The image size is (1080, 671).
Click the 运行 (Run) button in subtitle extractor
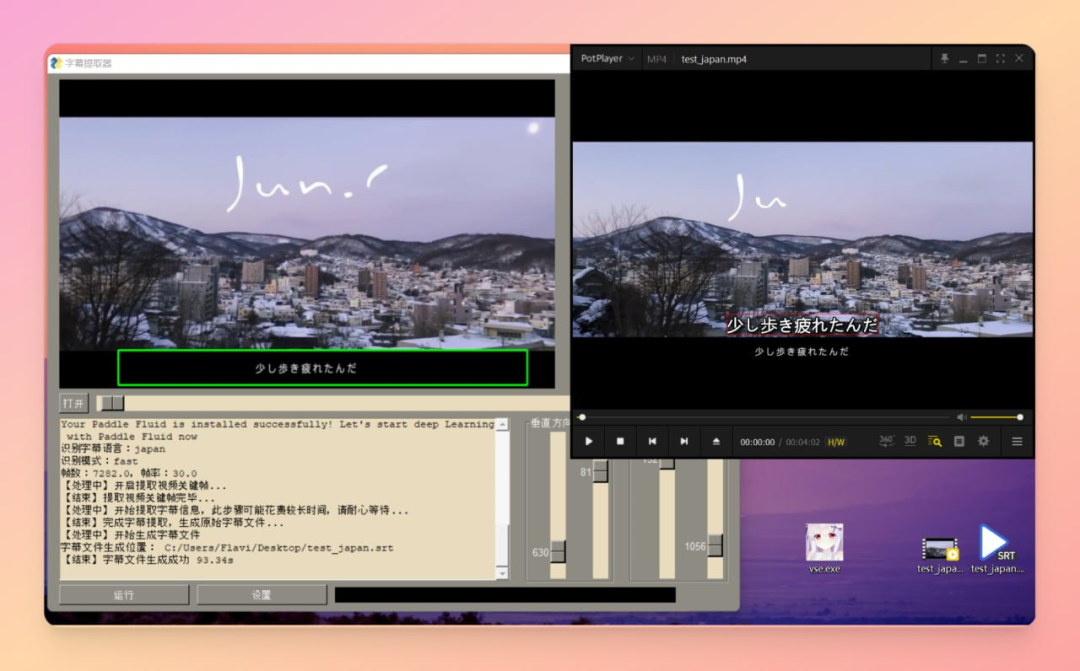point(123,594)
